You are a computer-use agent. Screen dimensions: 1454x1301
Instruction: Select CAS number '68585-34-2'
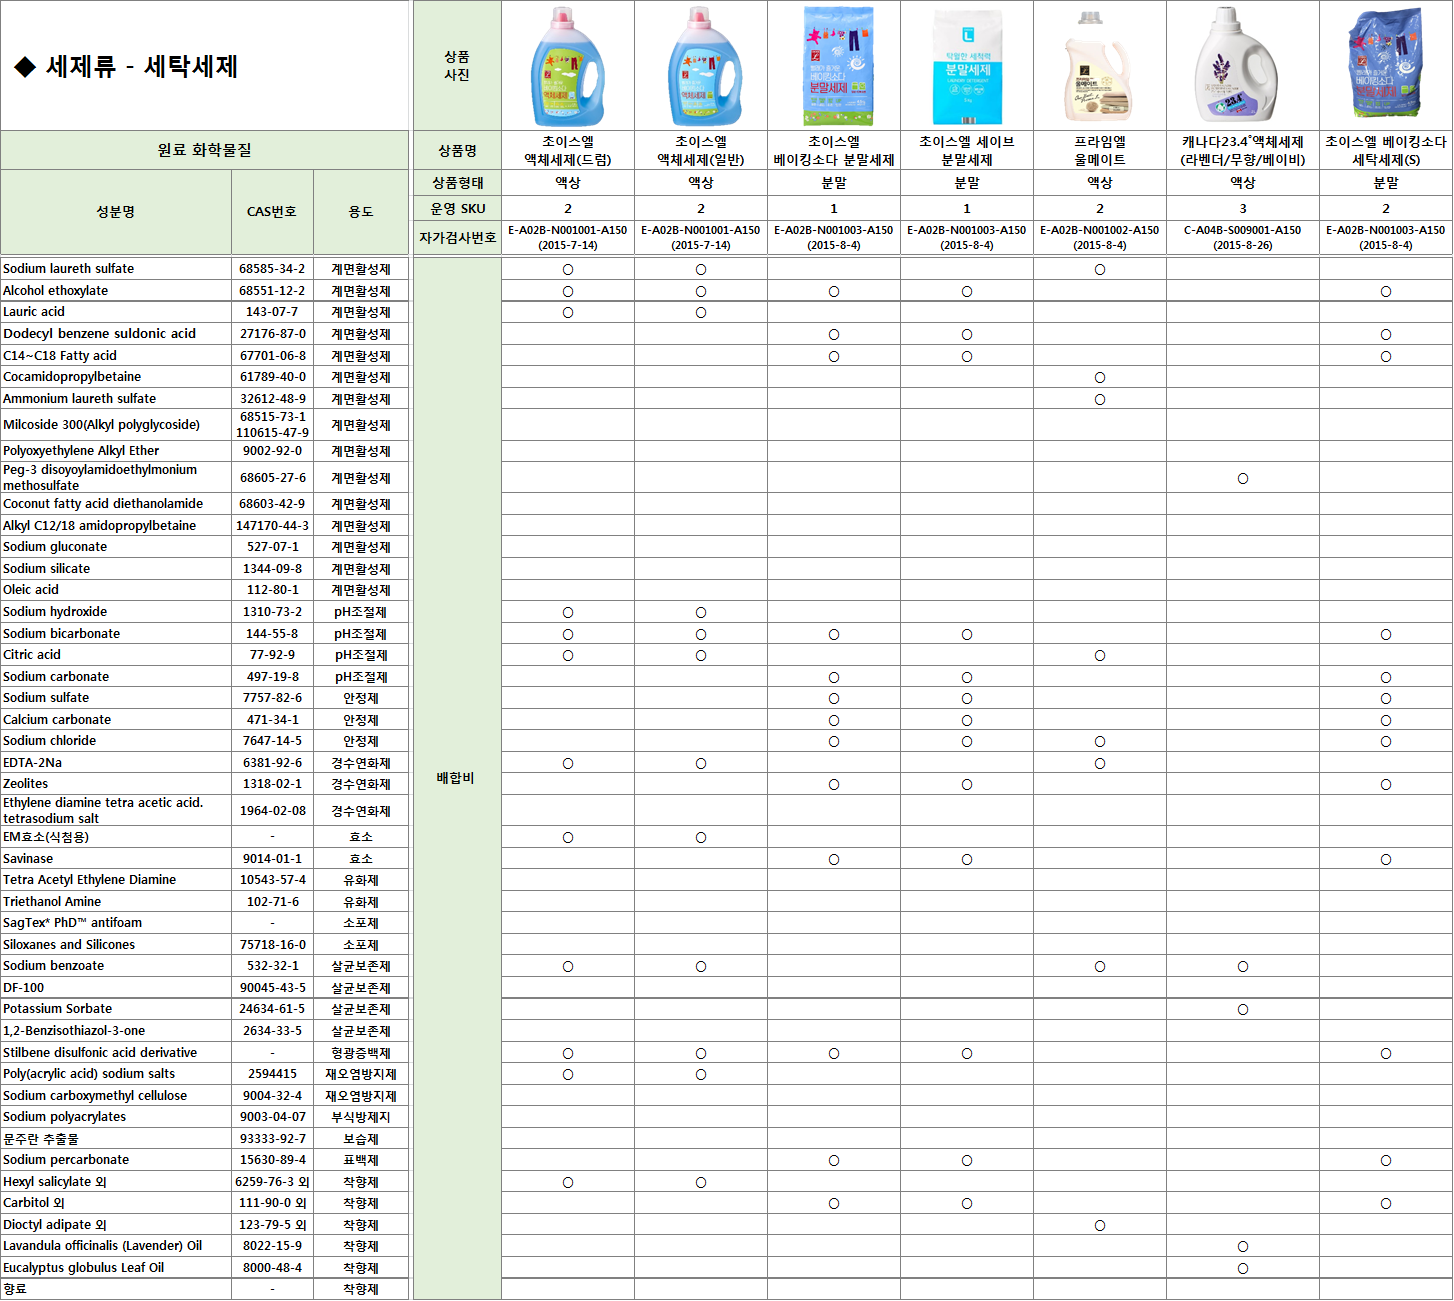pyautogui.click(x=272, y=269)
